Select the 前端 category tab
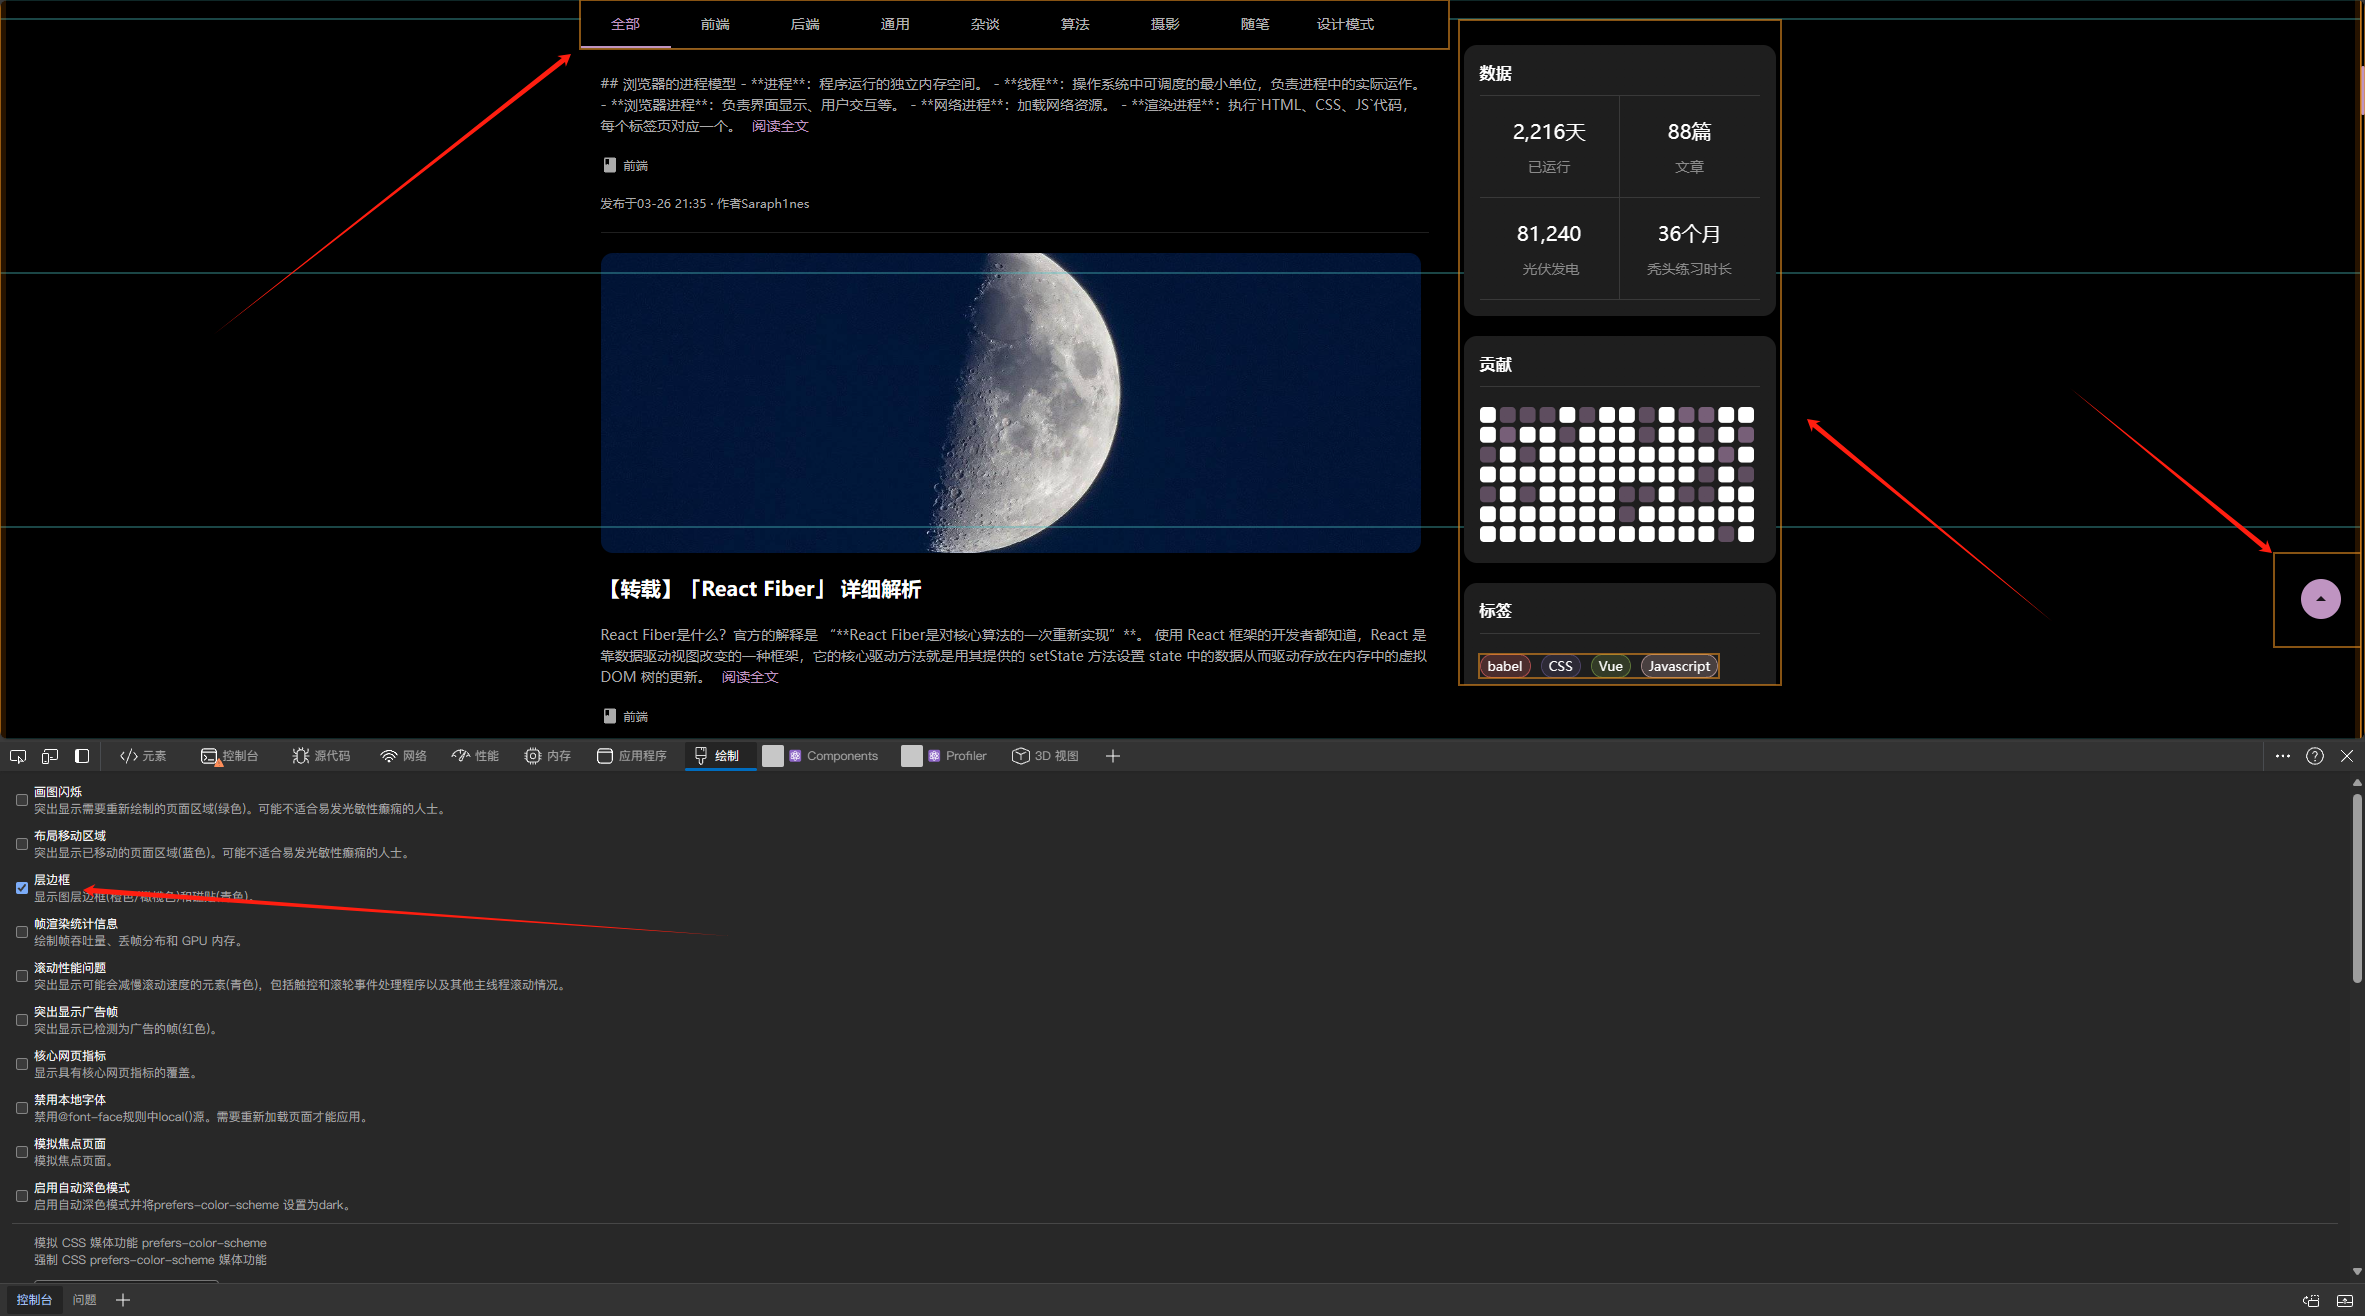This screenshot has height=1316, width=2365. click(716, 24)
